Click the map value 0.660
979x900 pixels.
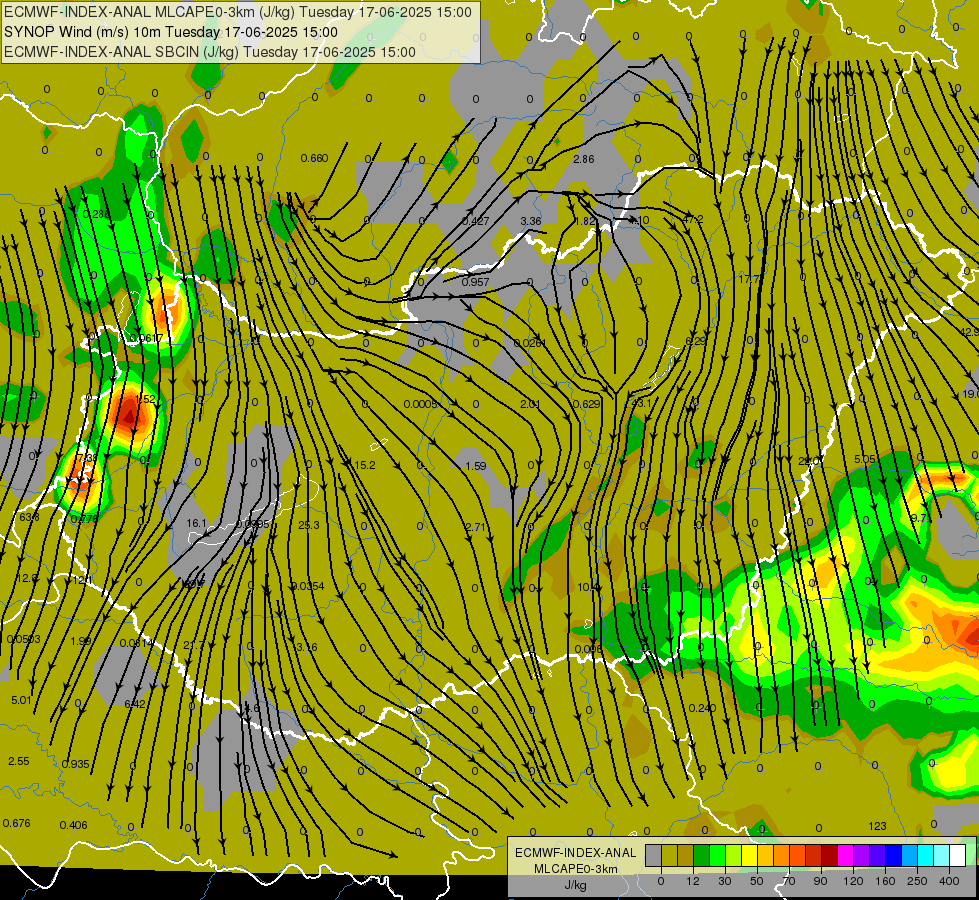314,158
